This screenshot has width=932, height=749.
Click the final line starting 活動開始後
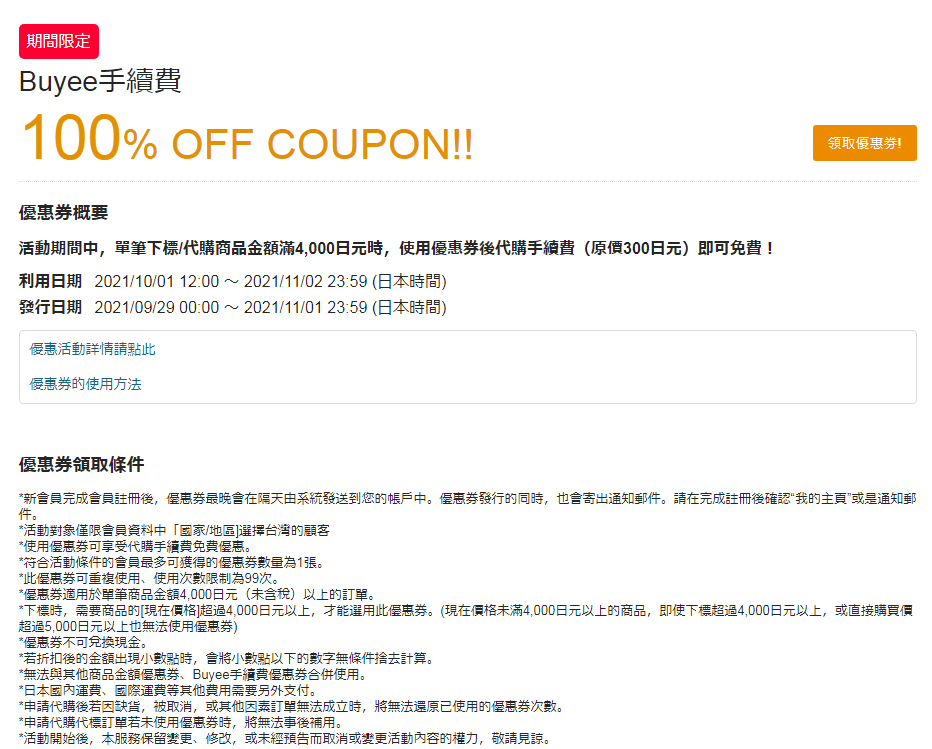pos(286,739)
